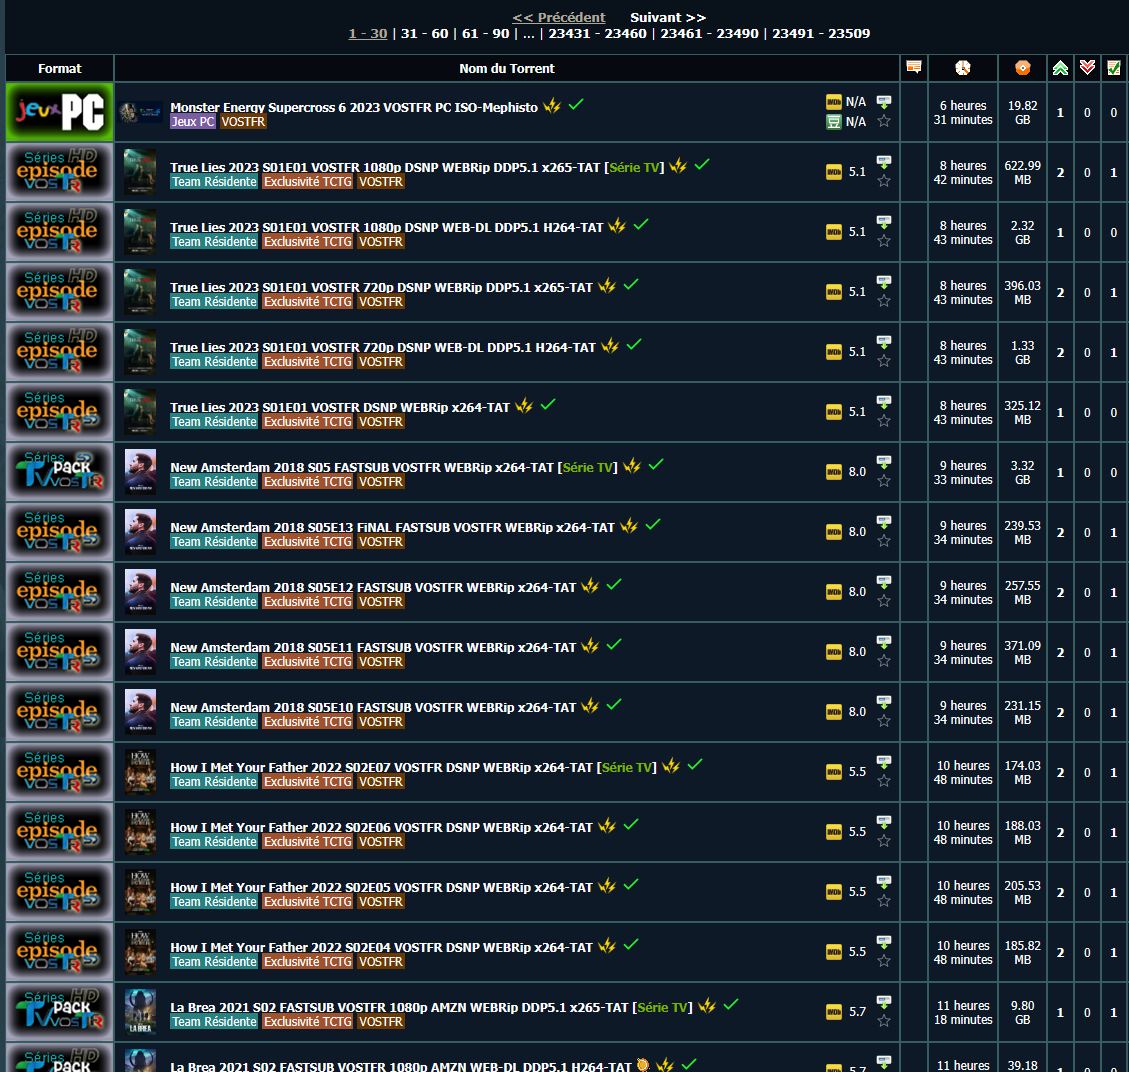
Task: Click the 19.82 GB size cell
Action: 1022,112
